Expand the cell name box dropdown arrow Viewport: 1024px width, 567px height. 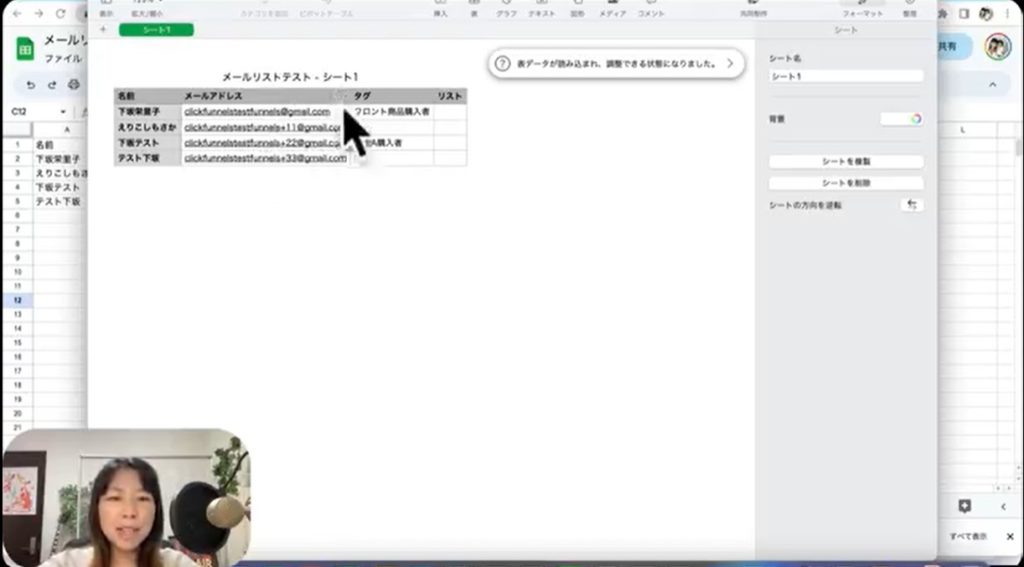coord(63,112)
